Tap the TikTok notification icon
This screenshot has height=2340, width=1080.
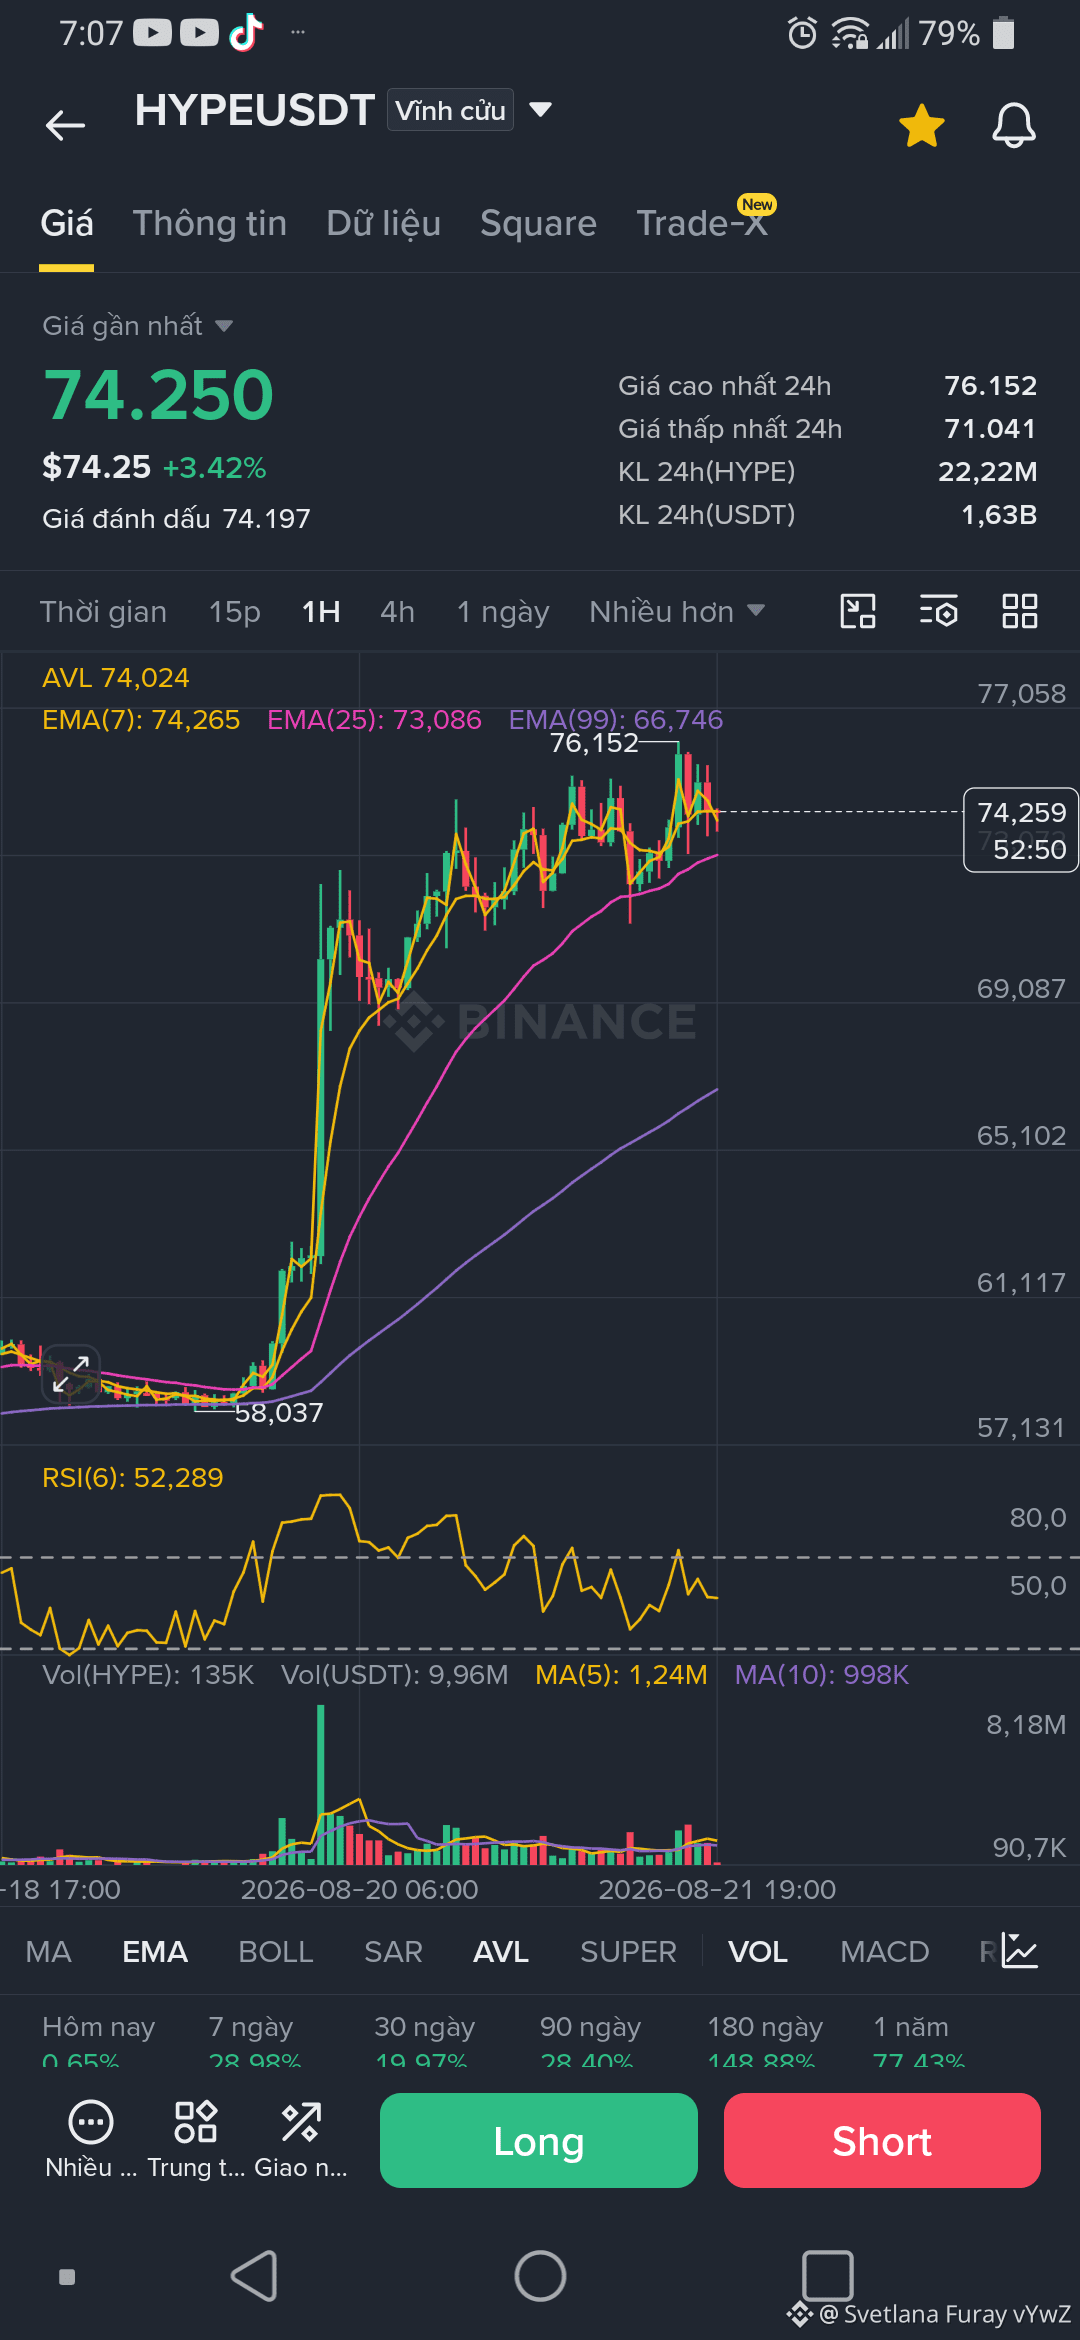tap(246, 33)
